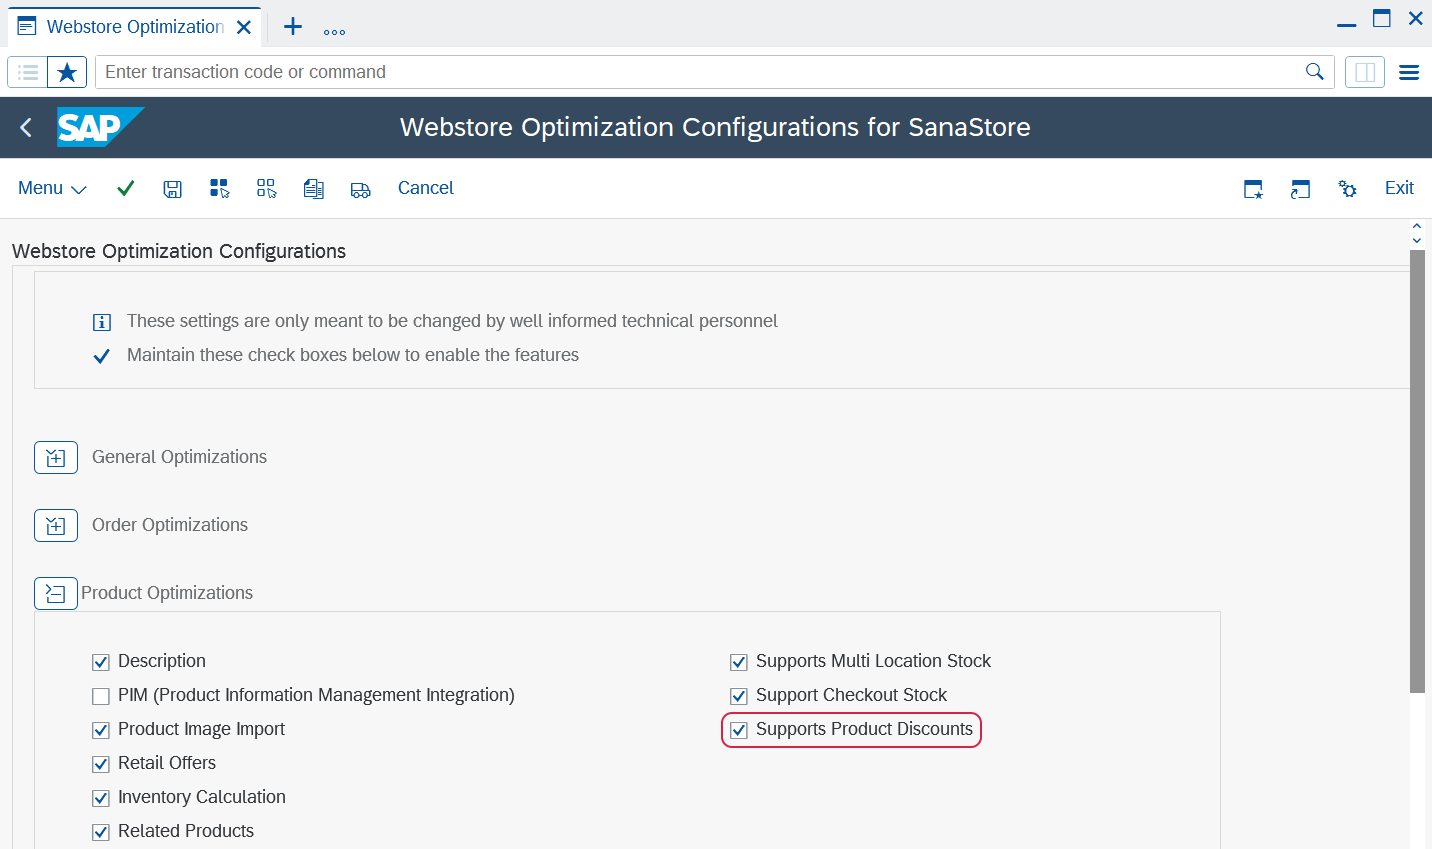Screen dimensions: 1432x849
Task: Click the transport truck toolbar icon
Action: (x=361, y=190)
